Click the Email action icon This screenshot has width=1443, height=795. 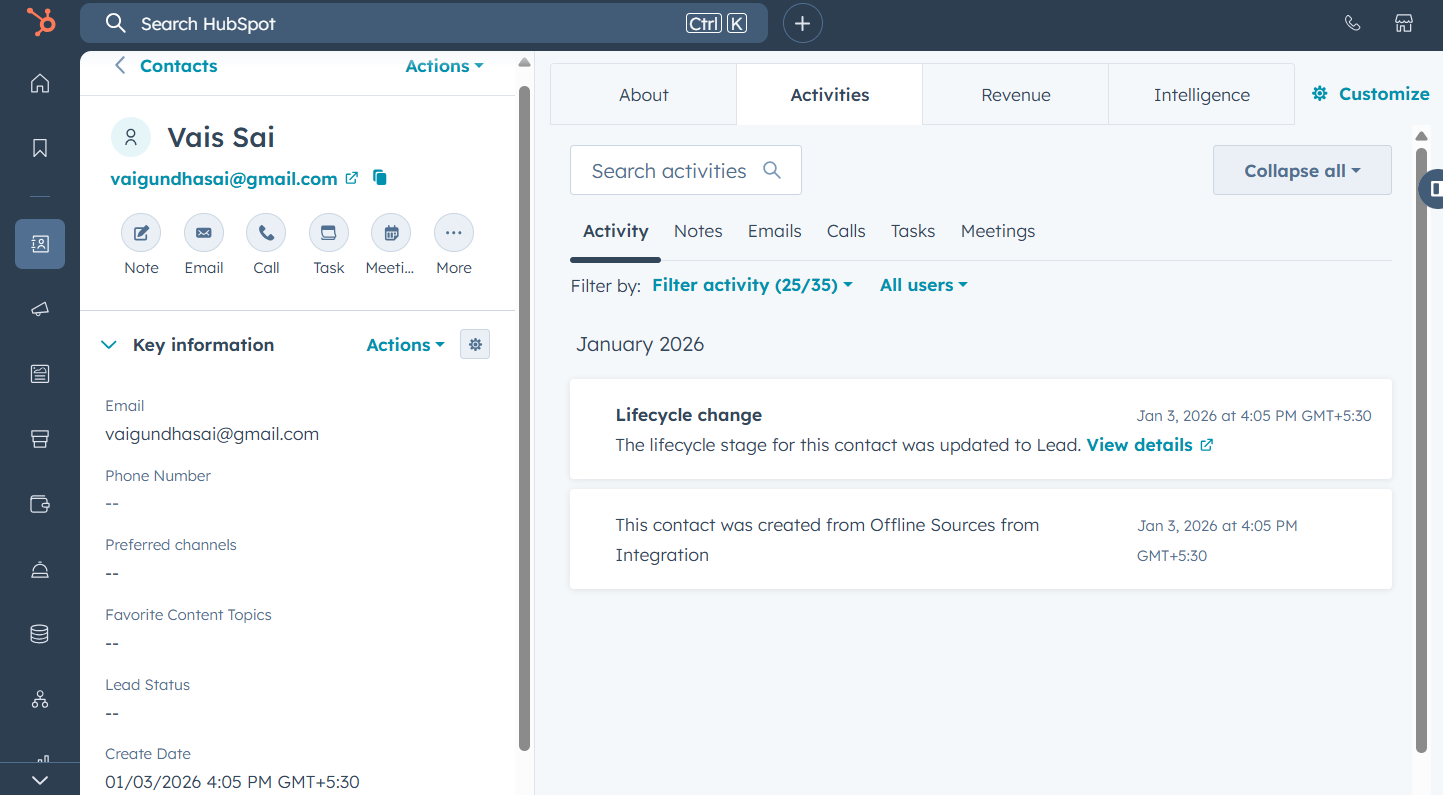204,233
